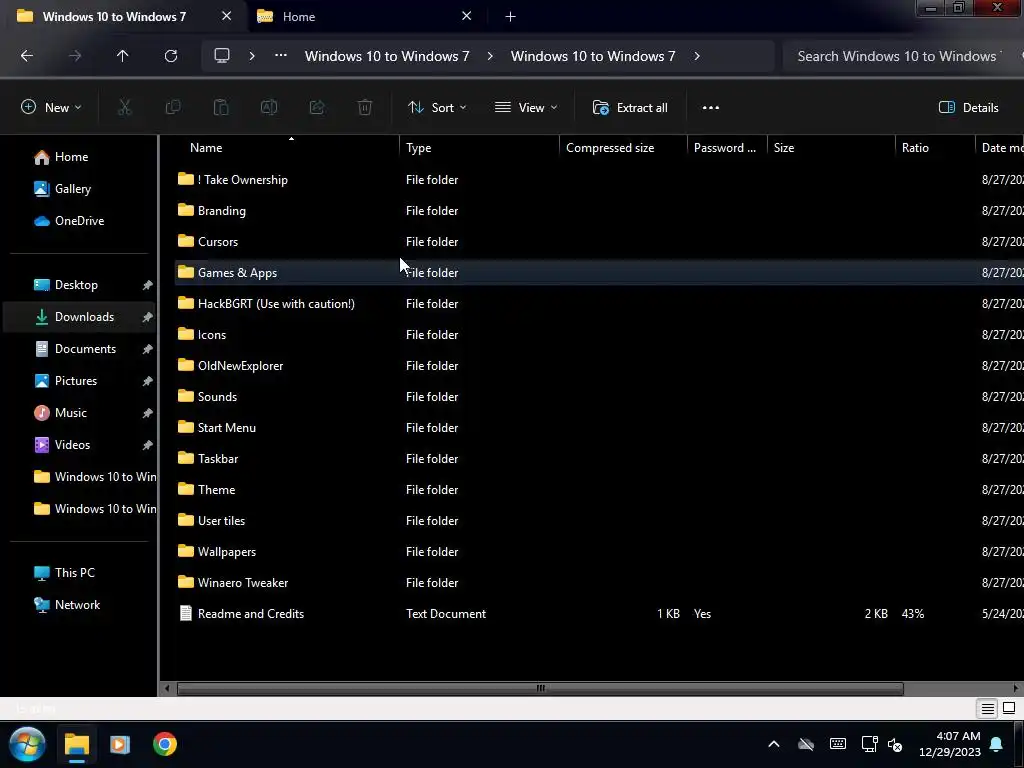Click the Paste clipboard icon

[x=221, y=108]
